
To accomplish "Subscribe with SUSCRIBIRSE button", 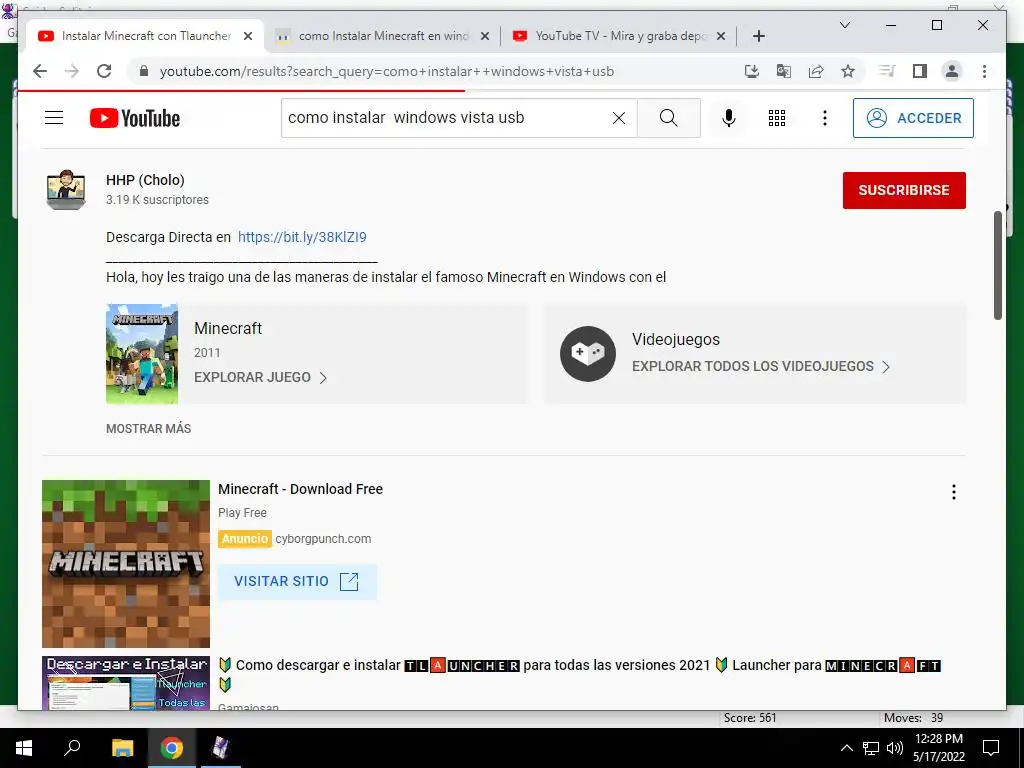I will [x=904, y=190].
